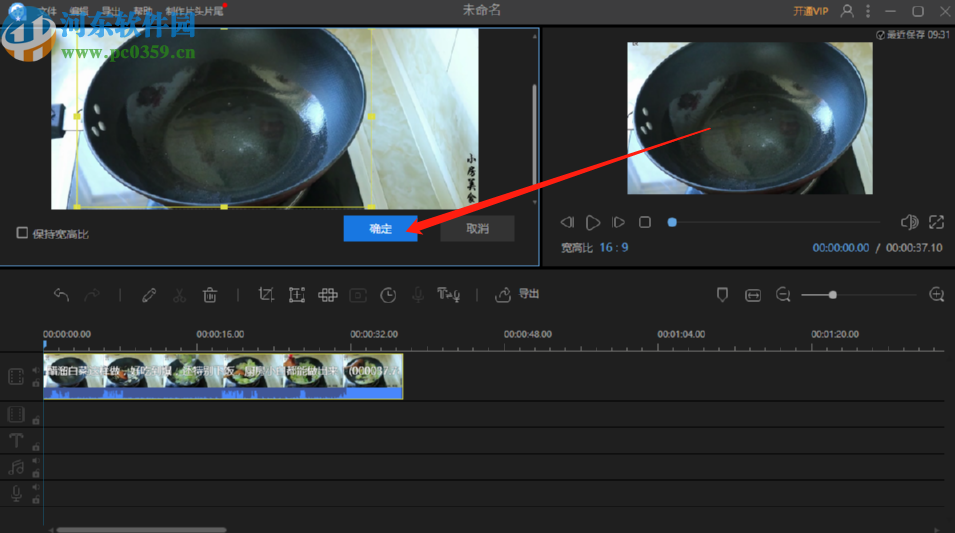955x533 pixels.
Task: Click the marker icon above timeline
Action: pos(722,294)
